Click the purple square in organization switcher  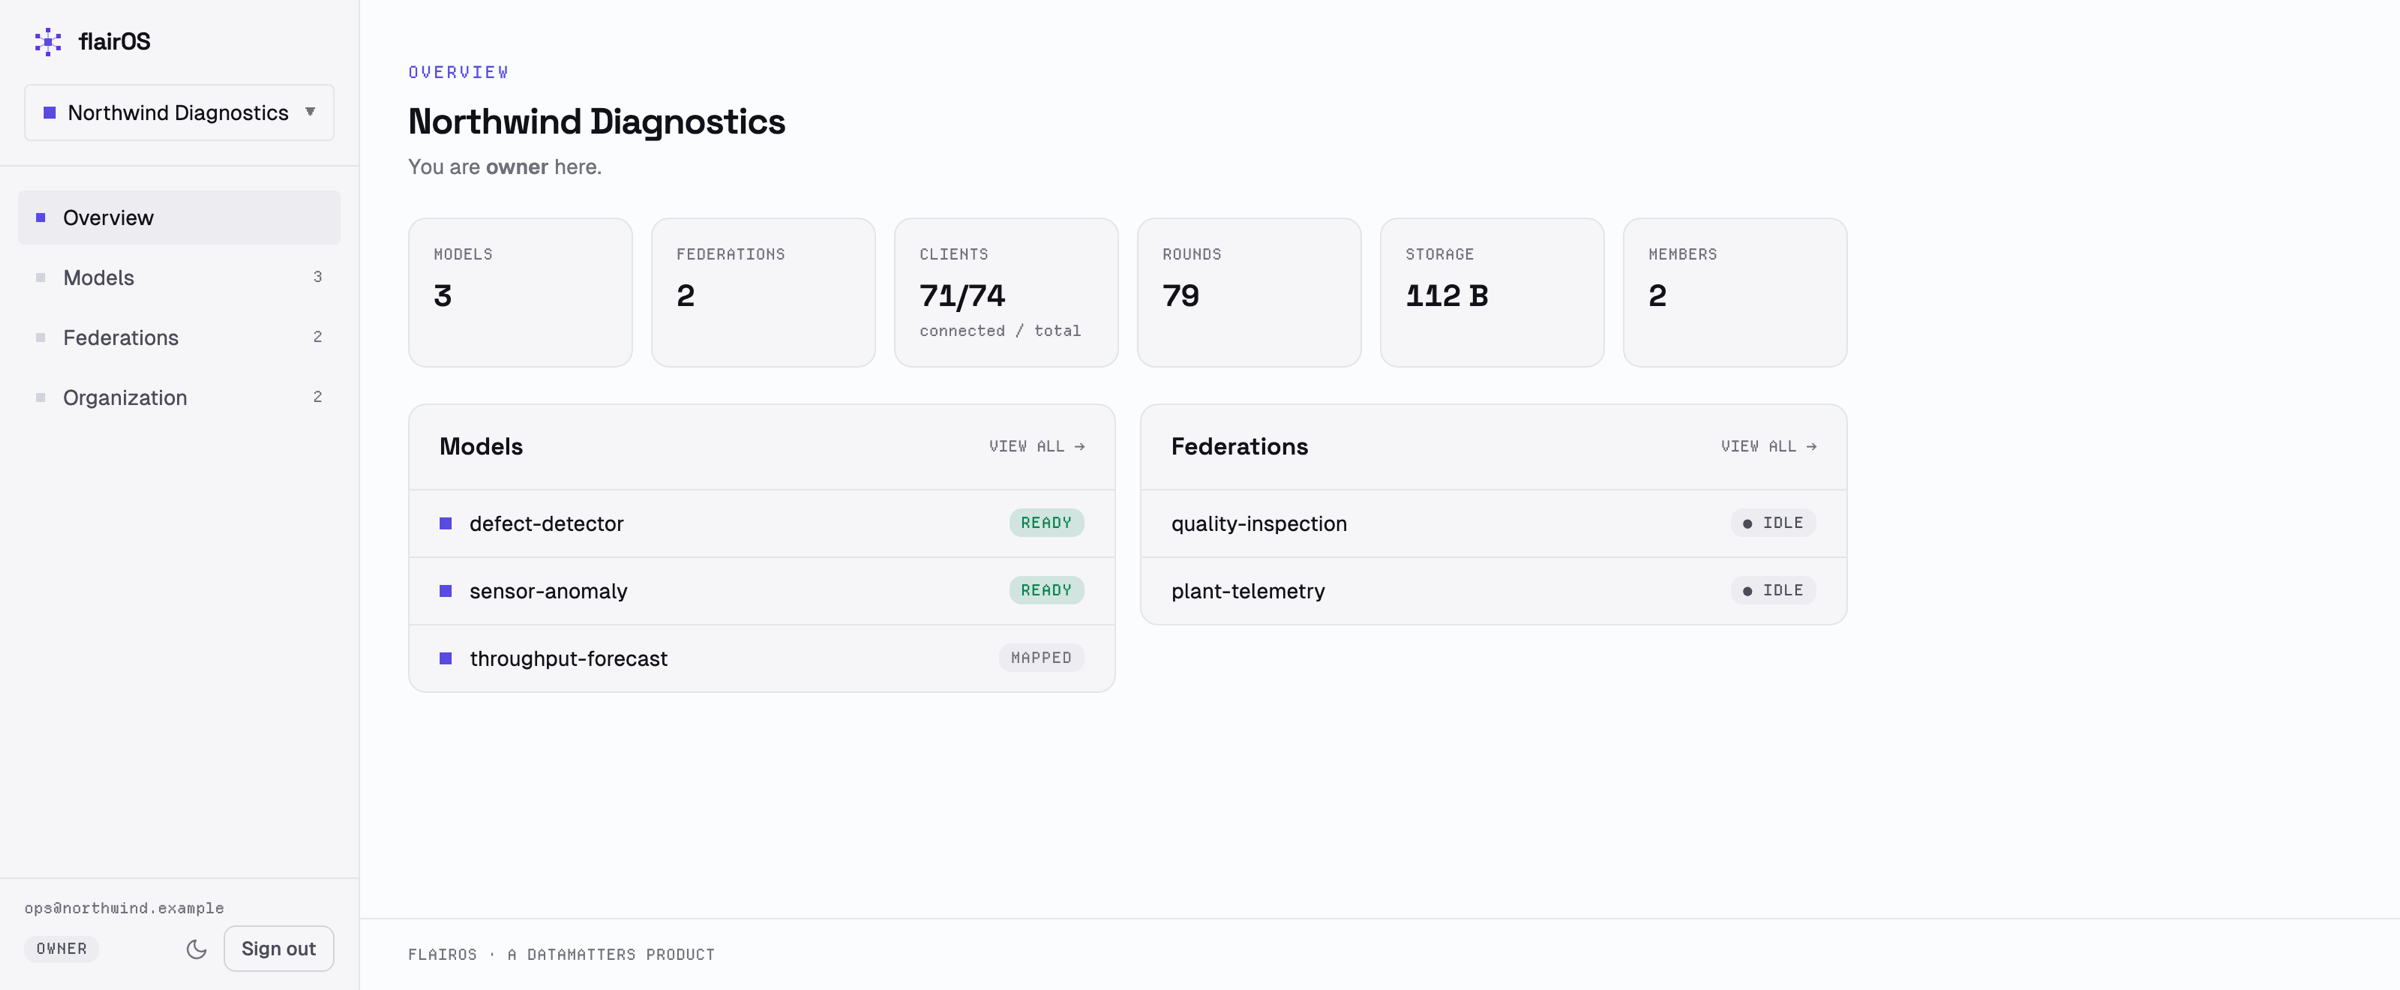(49, 113)
